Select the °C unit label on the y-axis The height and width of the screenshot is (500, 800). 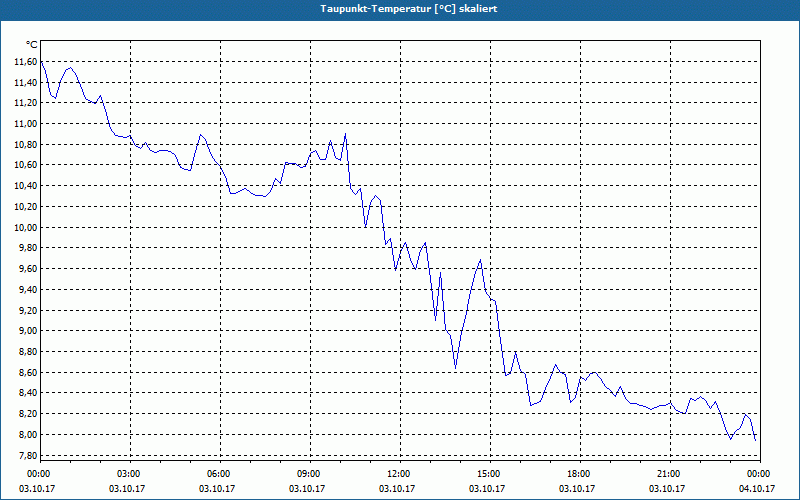point(32,45)
